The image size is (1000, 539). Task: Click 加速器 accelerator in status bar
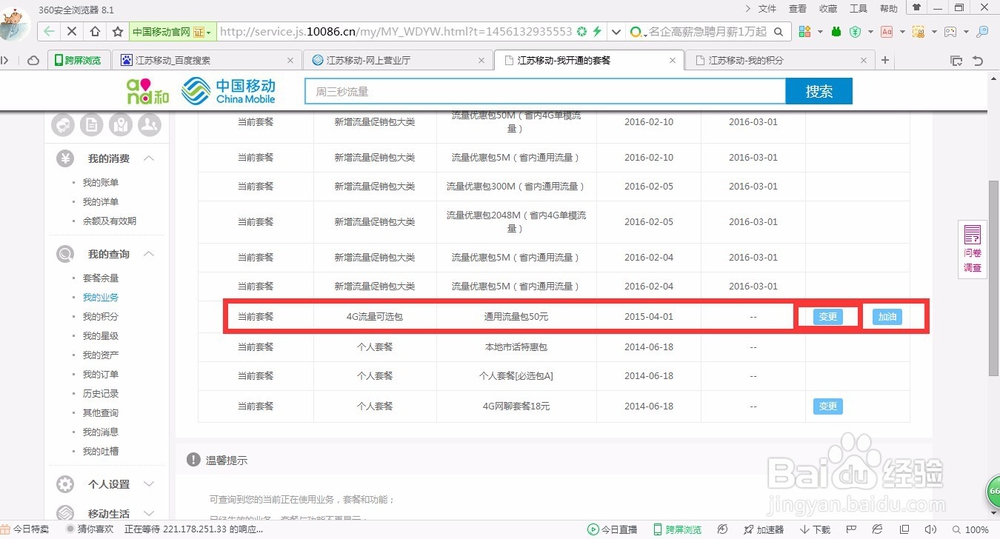click(763, 529)
